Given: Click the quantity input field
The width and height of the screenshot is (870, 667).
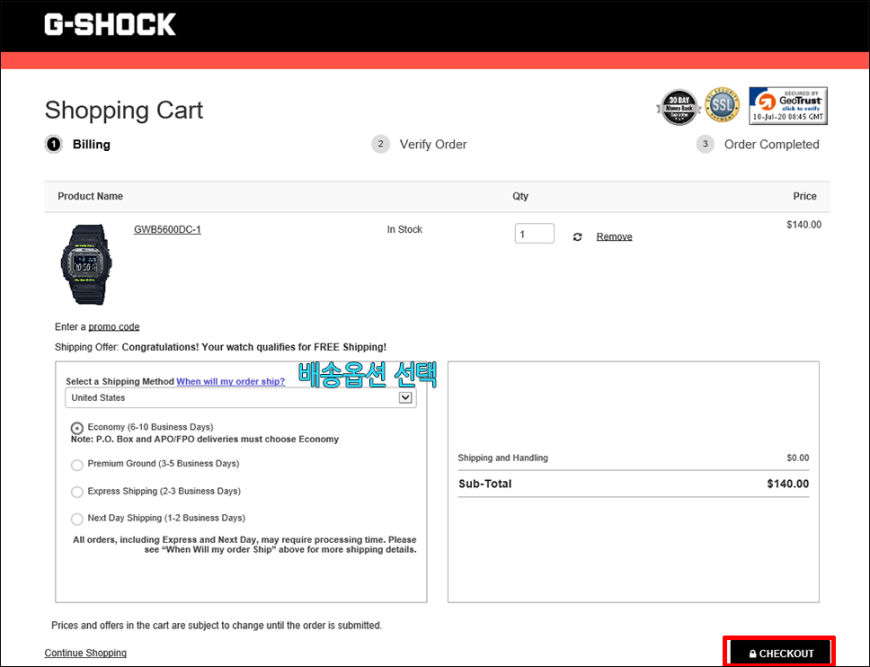Looking at the screenshot, I should click(x=534, y=234).
